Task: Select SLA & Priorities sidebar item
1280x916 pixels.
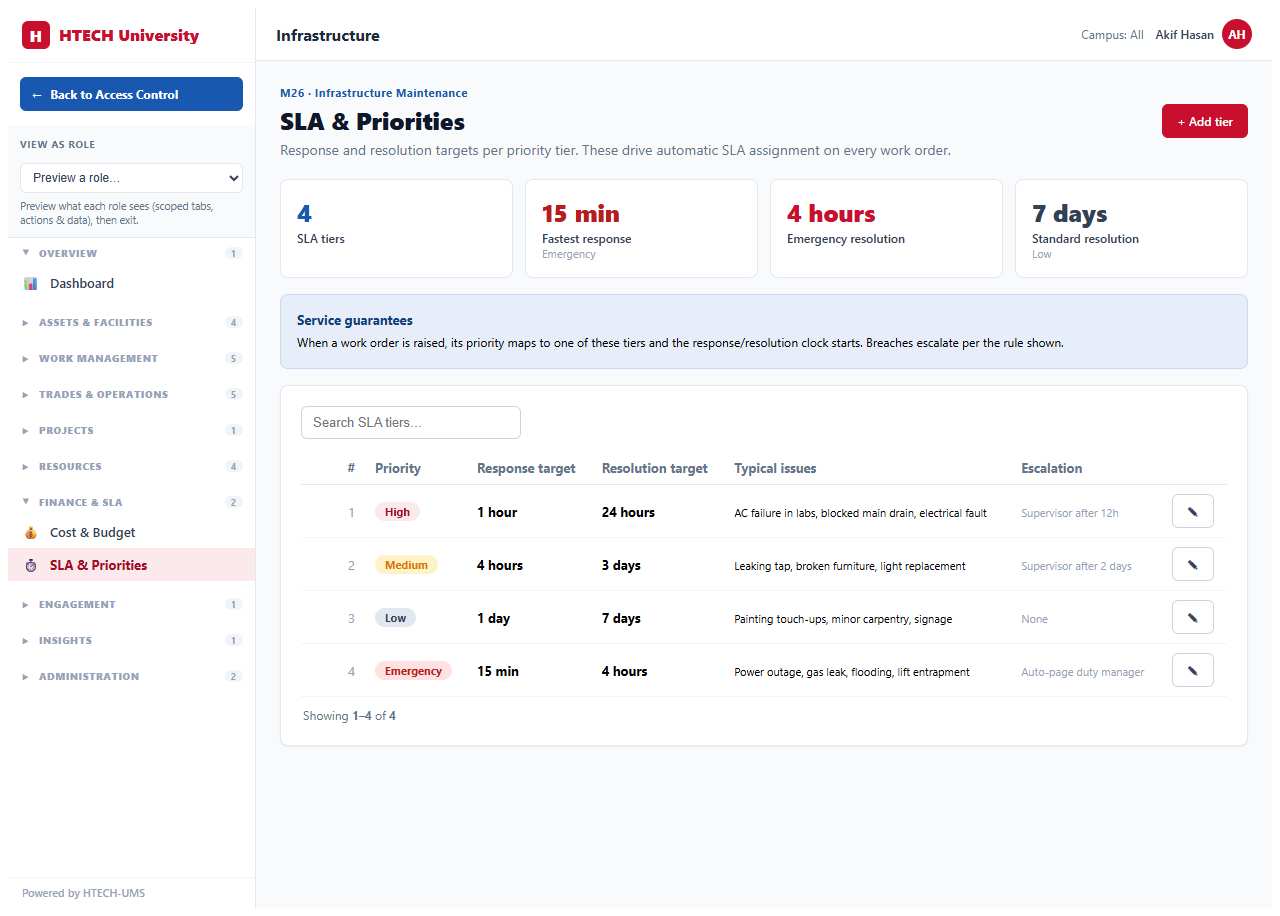Action: pos(131,565)
